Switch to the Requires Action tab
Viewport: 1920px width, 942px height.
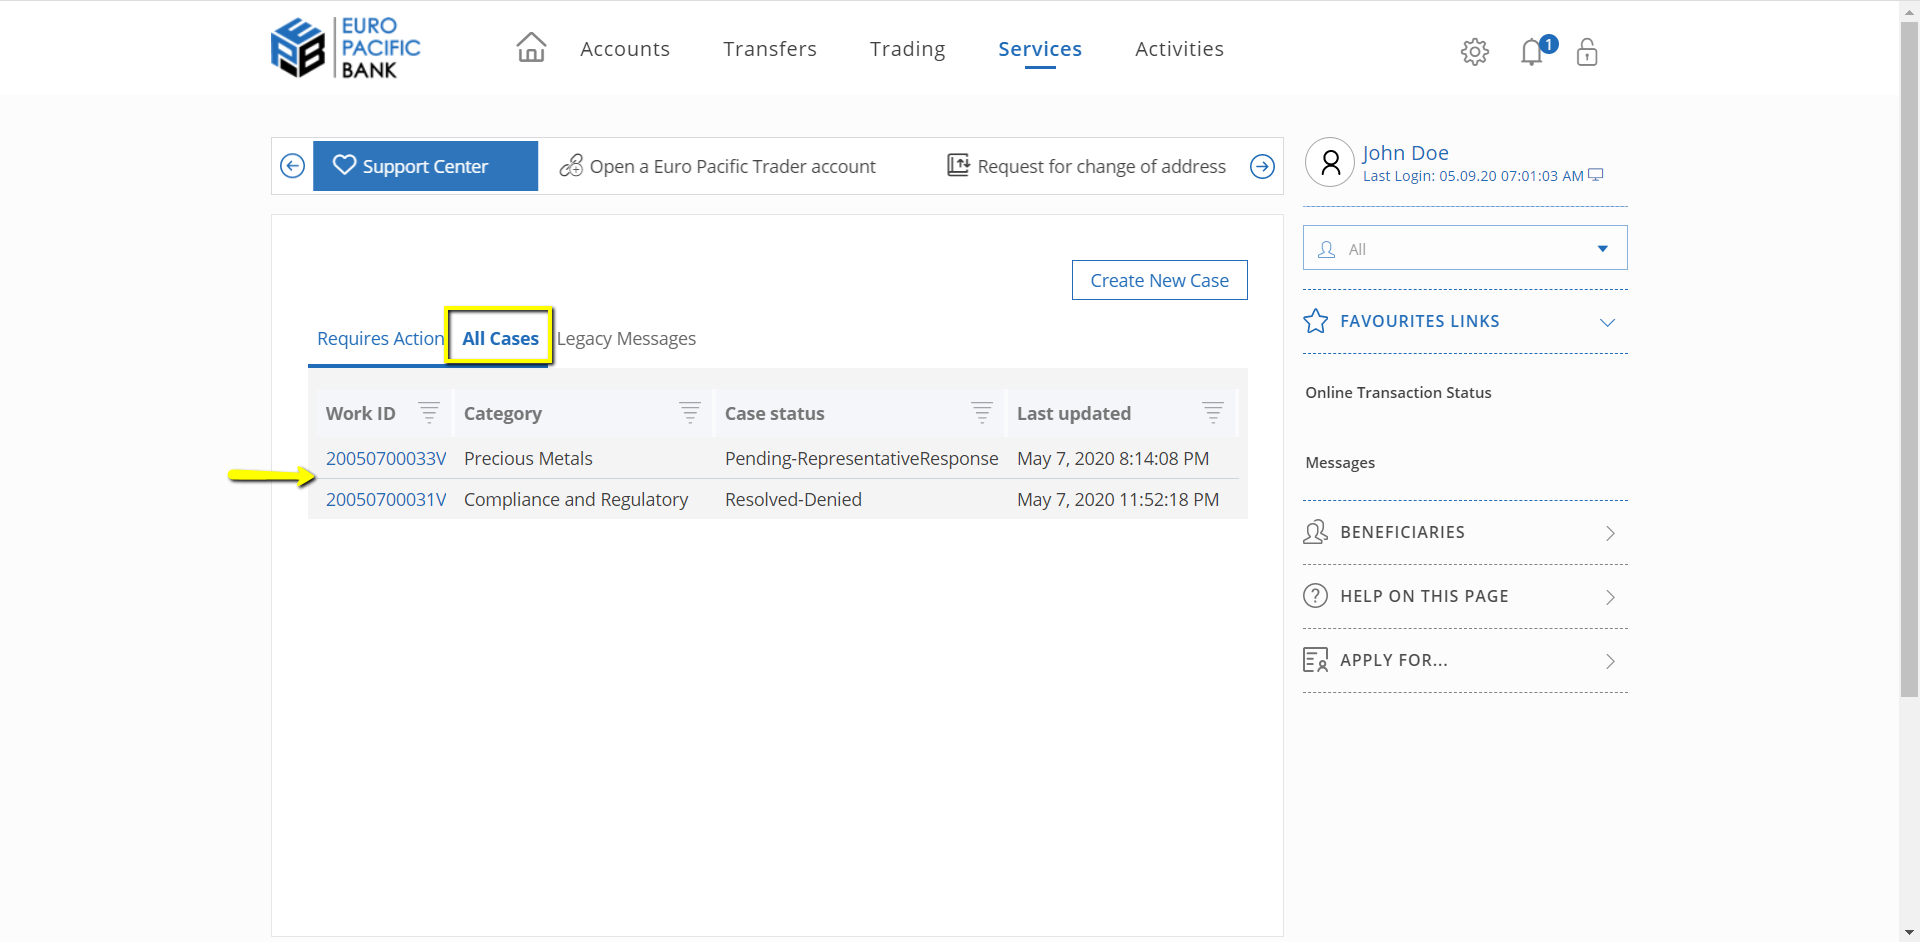[380, 339]
